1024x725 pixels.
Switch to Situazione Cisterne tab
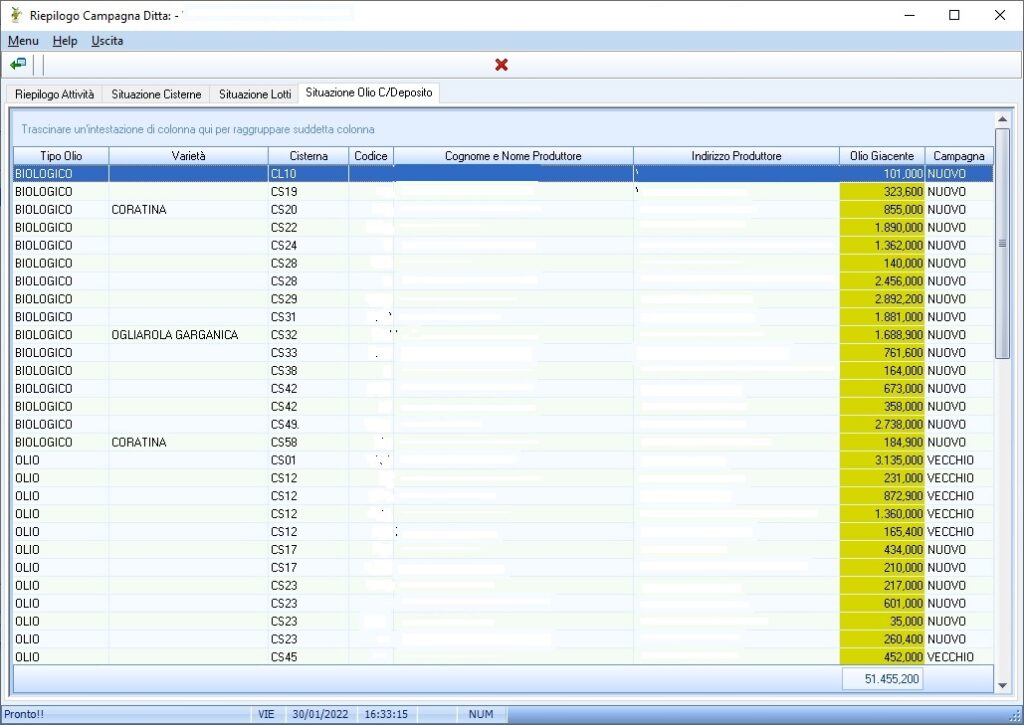click(x=156, y=94)
